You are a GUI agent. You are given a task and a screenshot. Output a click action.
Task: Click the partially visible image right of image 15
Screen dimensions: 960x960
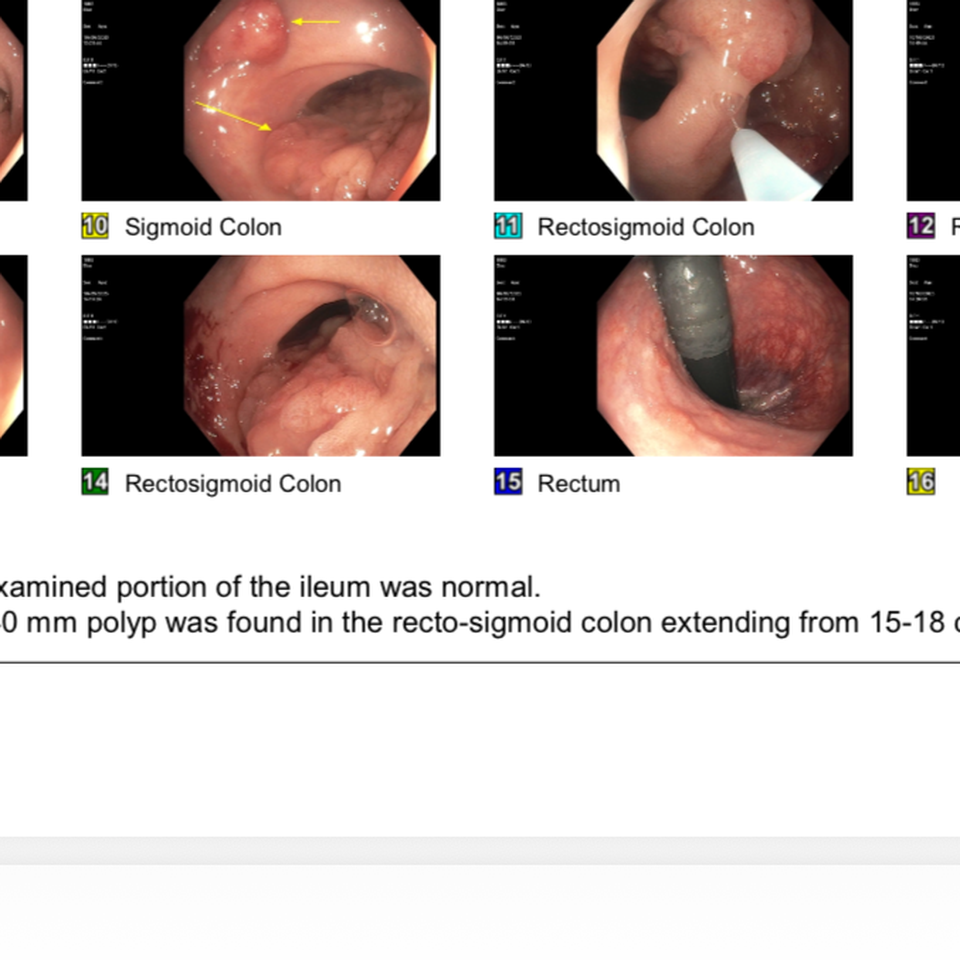(x=933, y=356)
